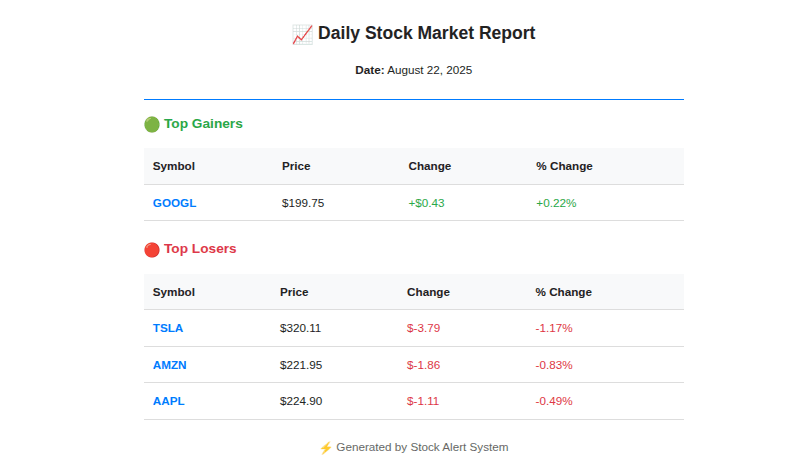Viewport: 800px width, 472px height.
Task: Open the GOOGL symbol link
Action: pos(174,203)
